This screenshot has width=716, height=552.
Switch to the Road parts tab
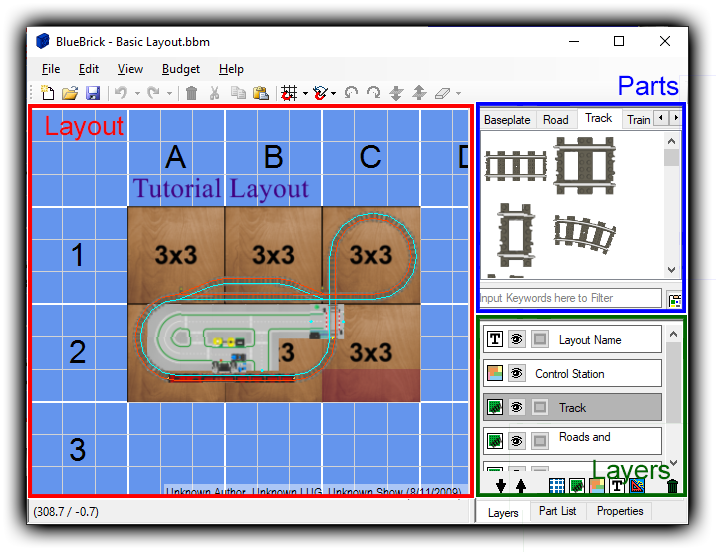coord(556,120)
